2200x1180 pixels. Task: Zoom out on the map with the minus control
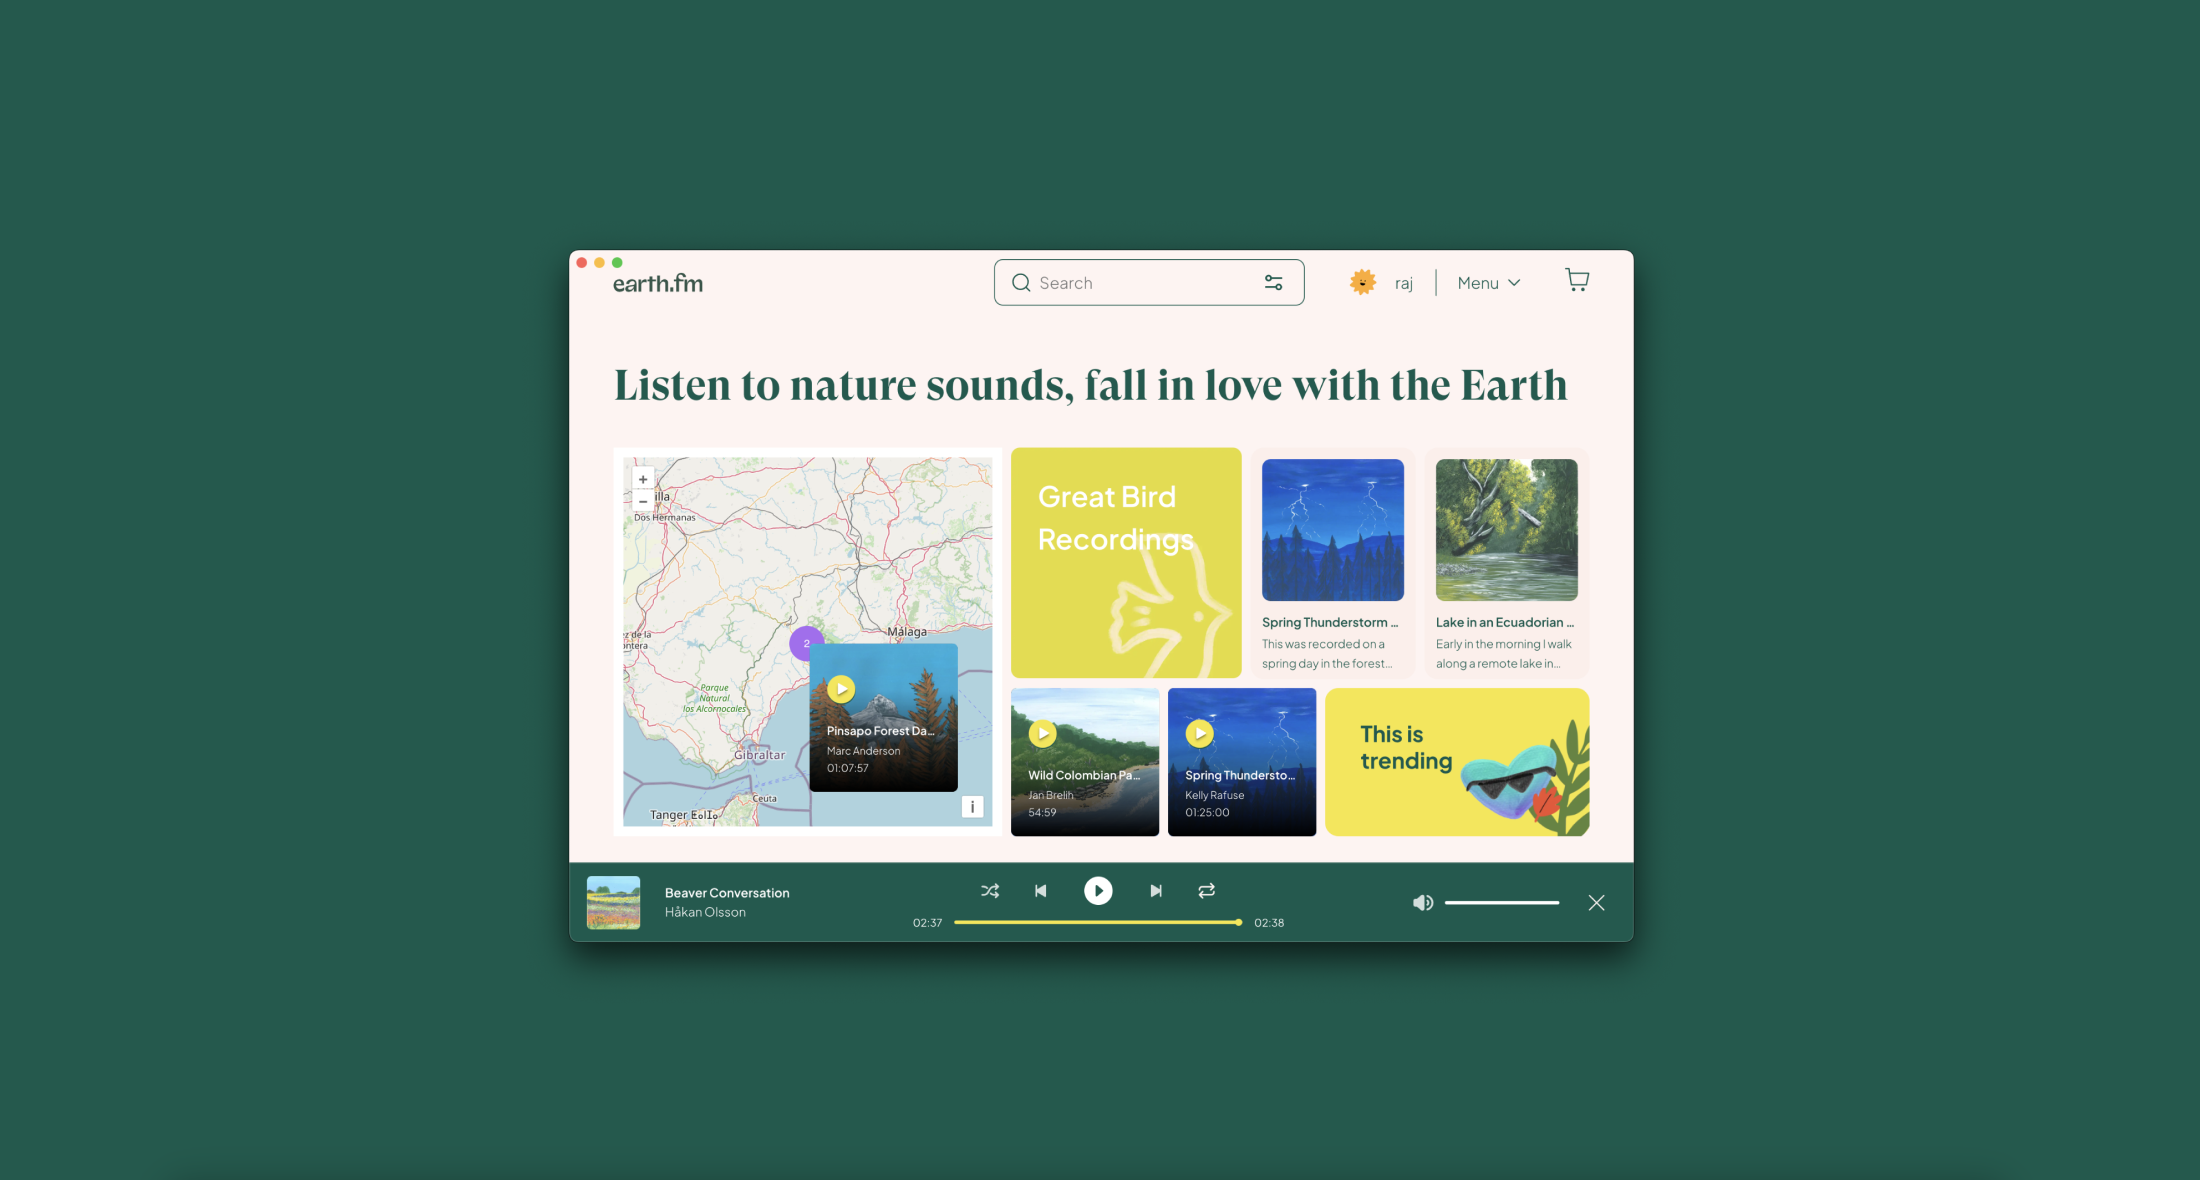click(x=642, y=500)
